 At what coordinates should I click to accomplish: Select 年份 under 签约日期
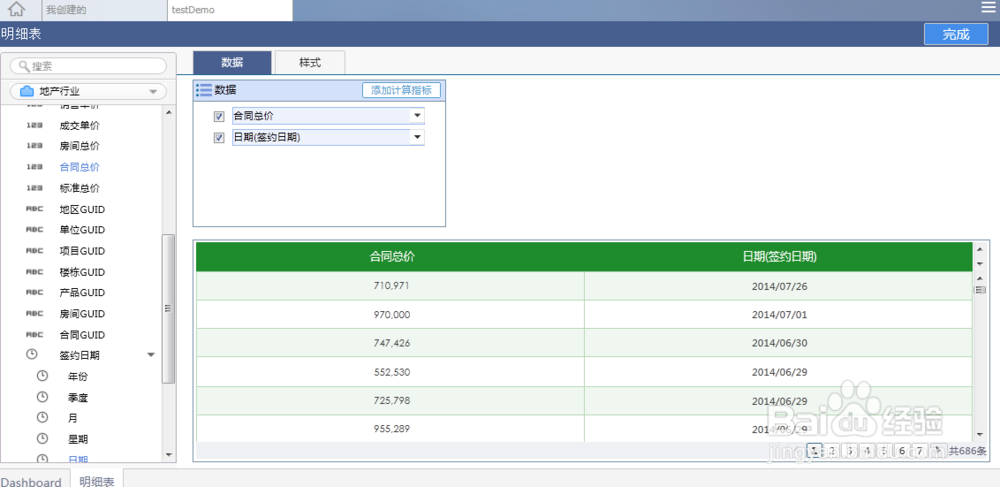pyautogui.click(x=78, y=376)
